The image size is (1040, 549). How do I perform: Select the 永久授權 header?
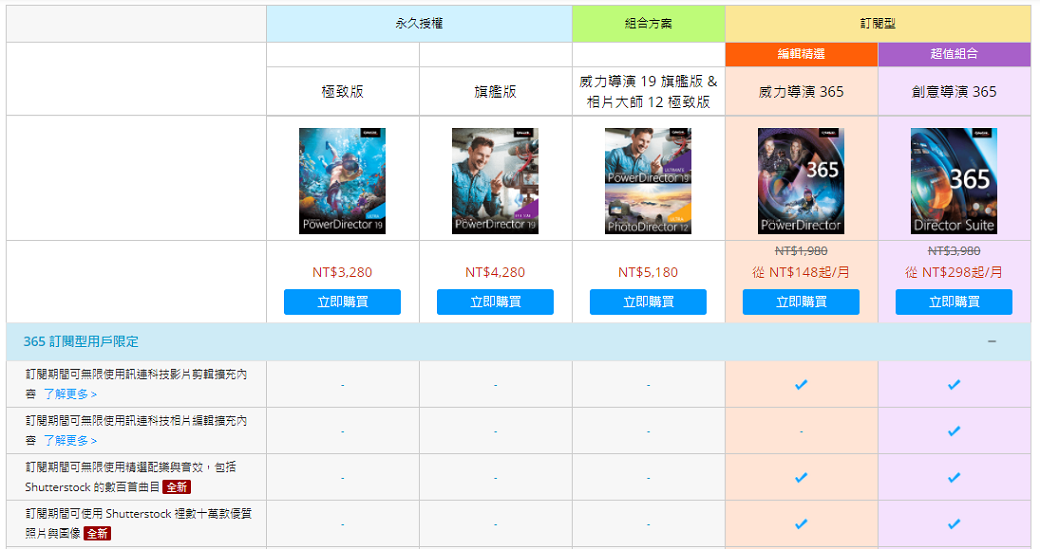click(419, 24)
